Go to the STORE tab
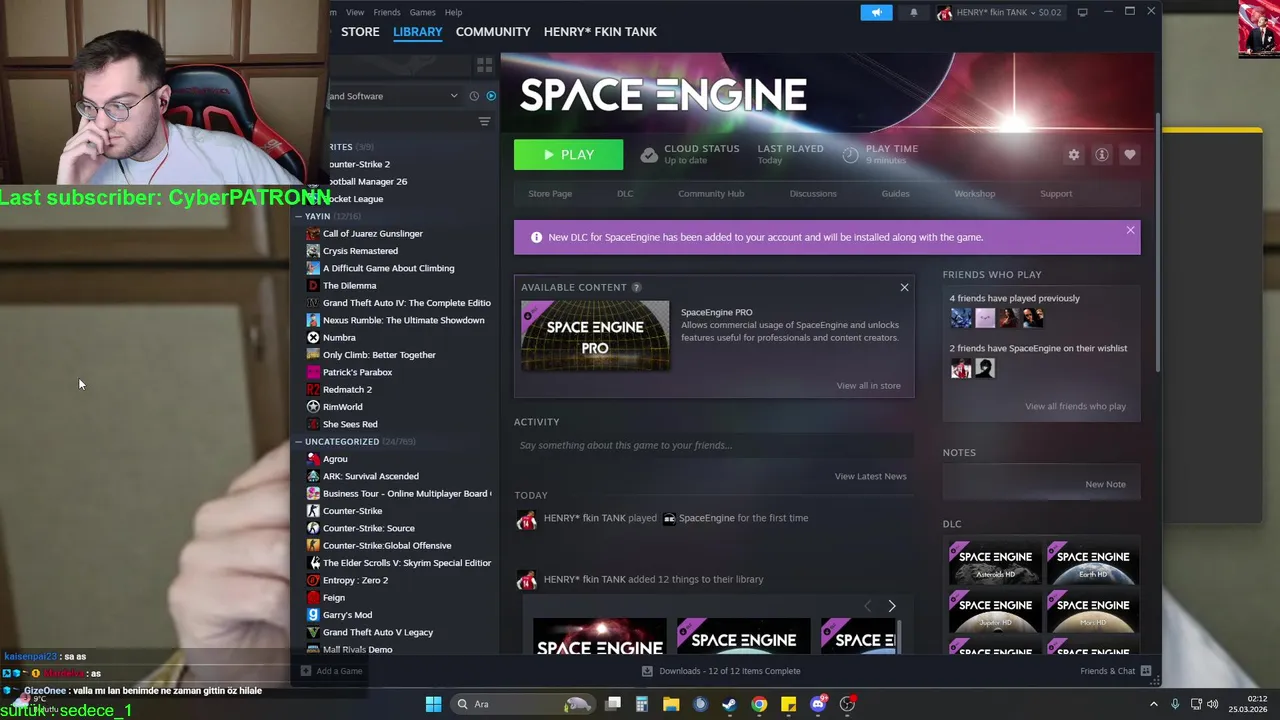This screenshot has width=1280, height=720. click(360, 32)
